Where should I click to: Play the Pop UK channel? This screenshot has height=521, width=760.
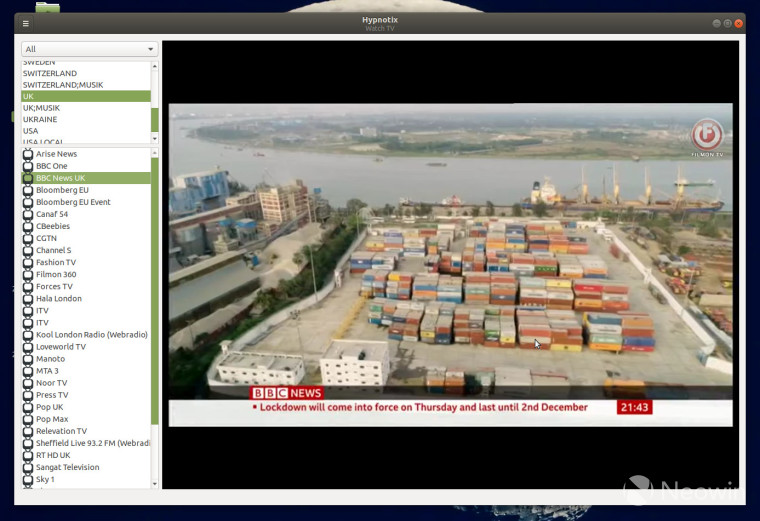tap(86, 407)
